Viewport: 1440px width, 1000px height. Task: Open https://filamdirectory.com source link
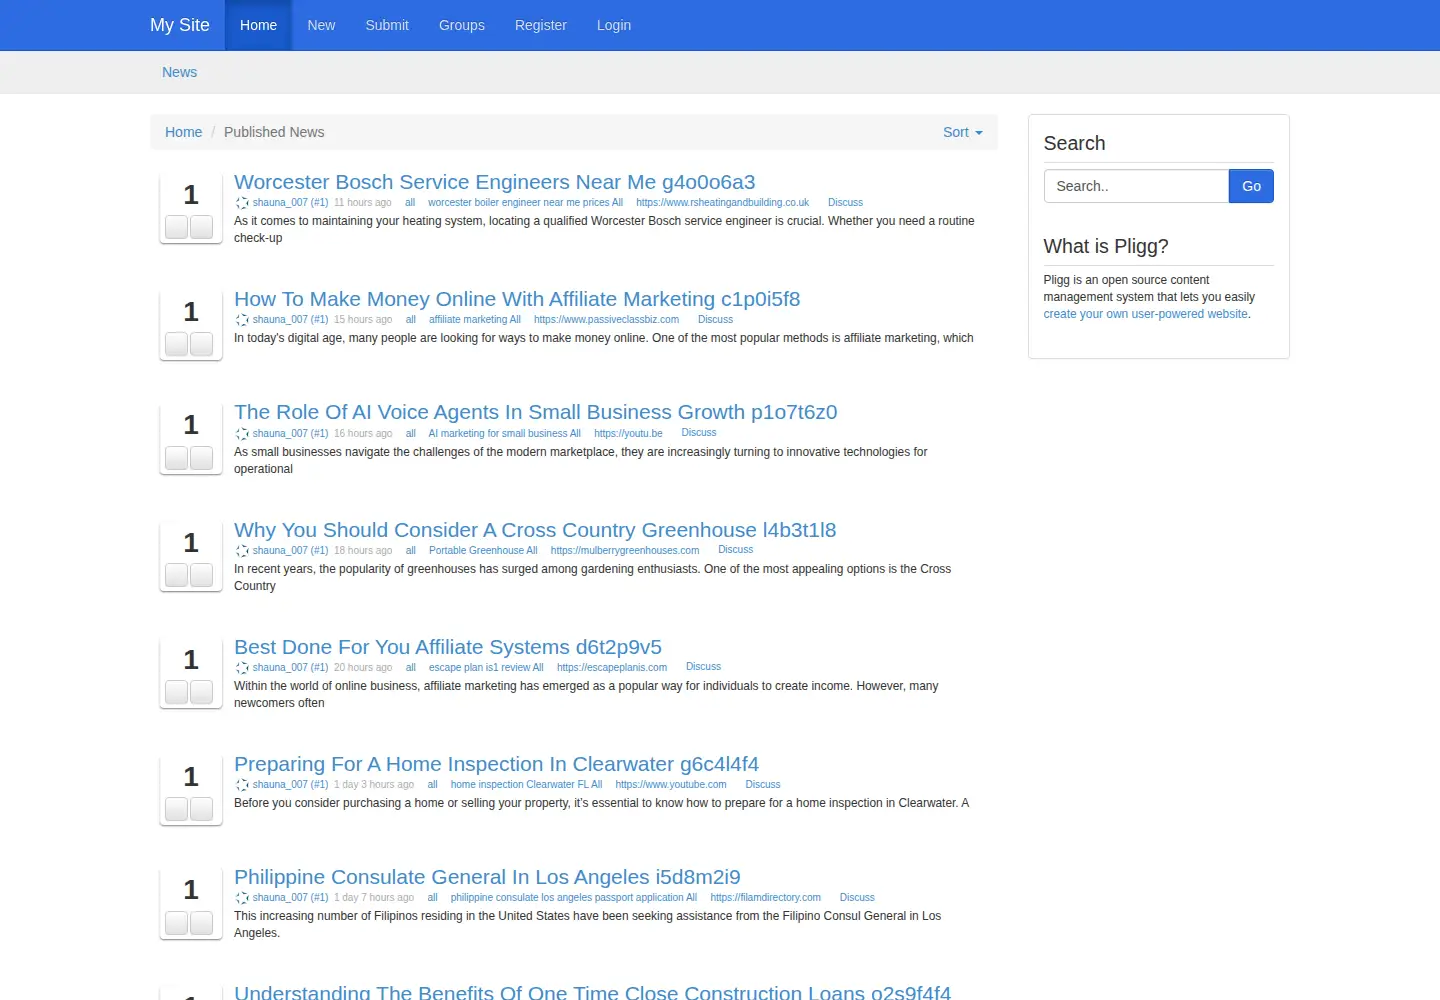pyautogui.click(x=766, y=898)
